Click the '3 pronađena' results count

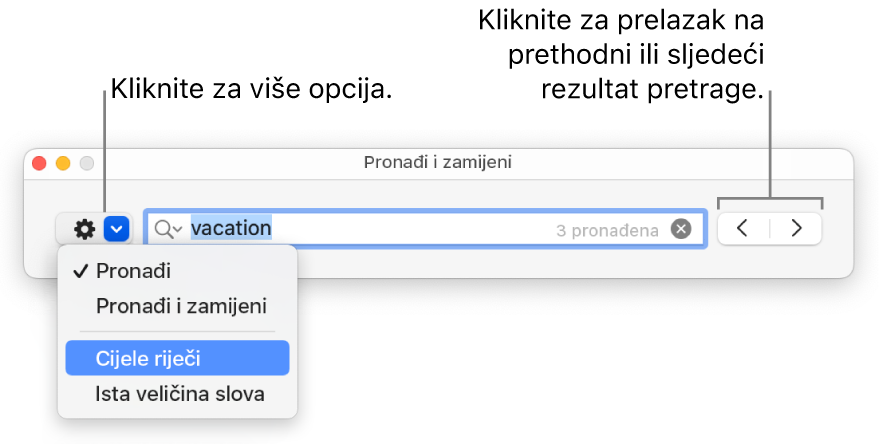tap(607, 230)
